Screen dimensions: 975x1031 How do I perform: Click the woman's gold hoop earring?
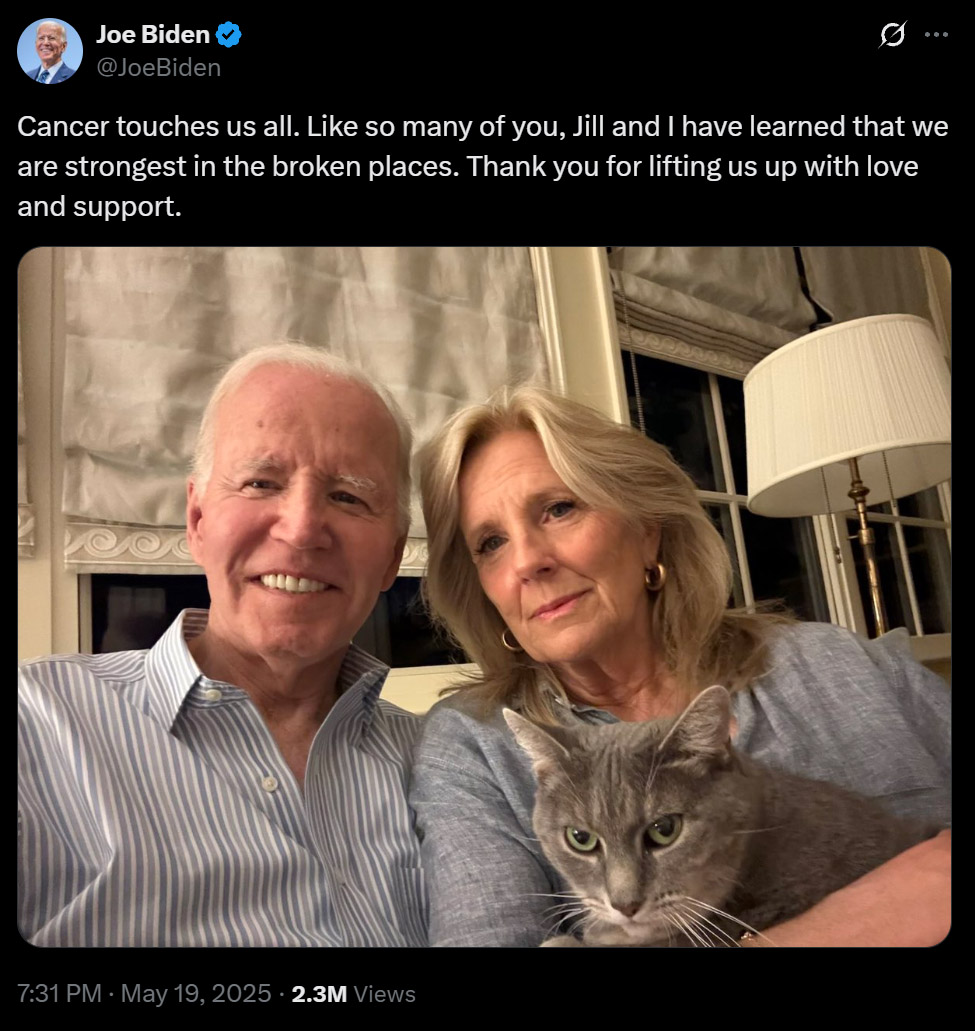pos(656,577)
